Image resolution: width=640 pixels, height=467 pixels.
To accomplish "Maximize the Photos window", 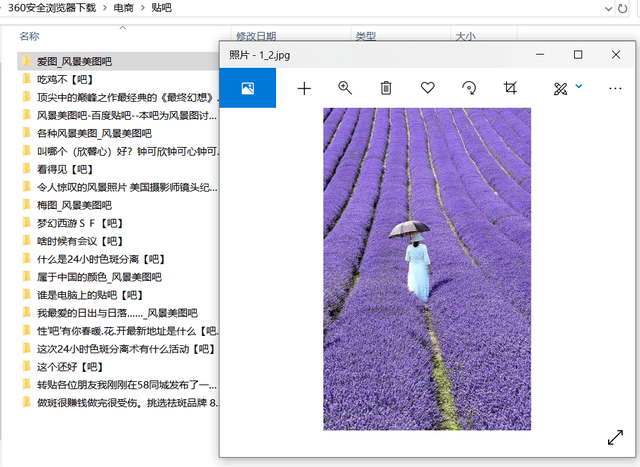I will pyautogui.click(x=577, y=54).
